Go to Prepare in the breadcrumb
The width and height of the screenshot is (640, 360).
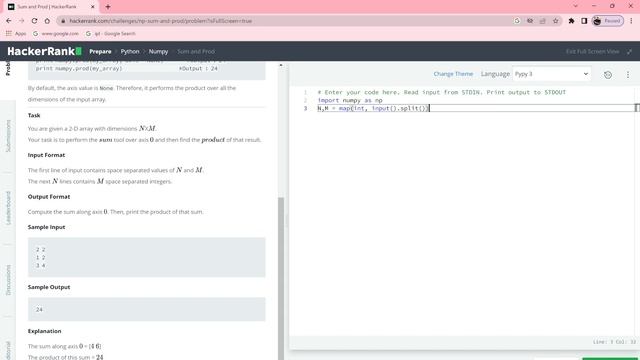[100, 51]
